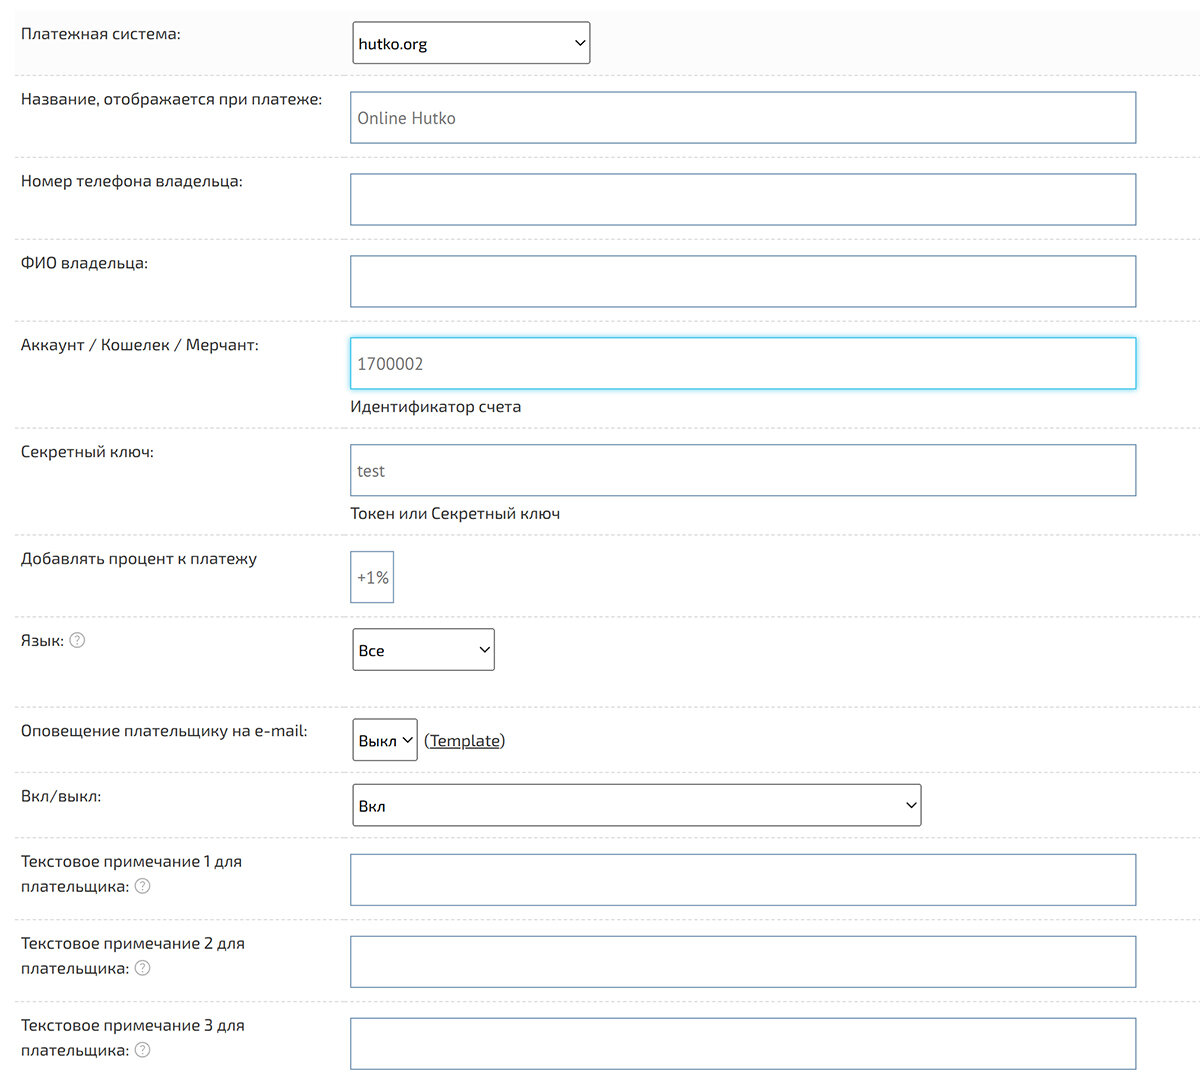Click help icon for Текстовое примечание 2
Image resolution: width=1200 pixels, height=1077 pixels.
tap(143, 968)
